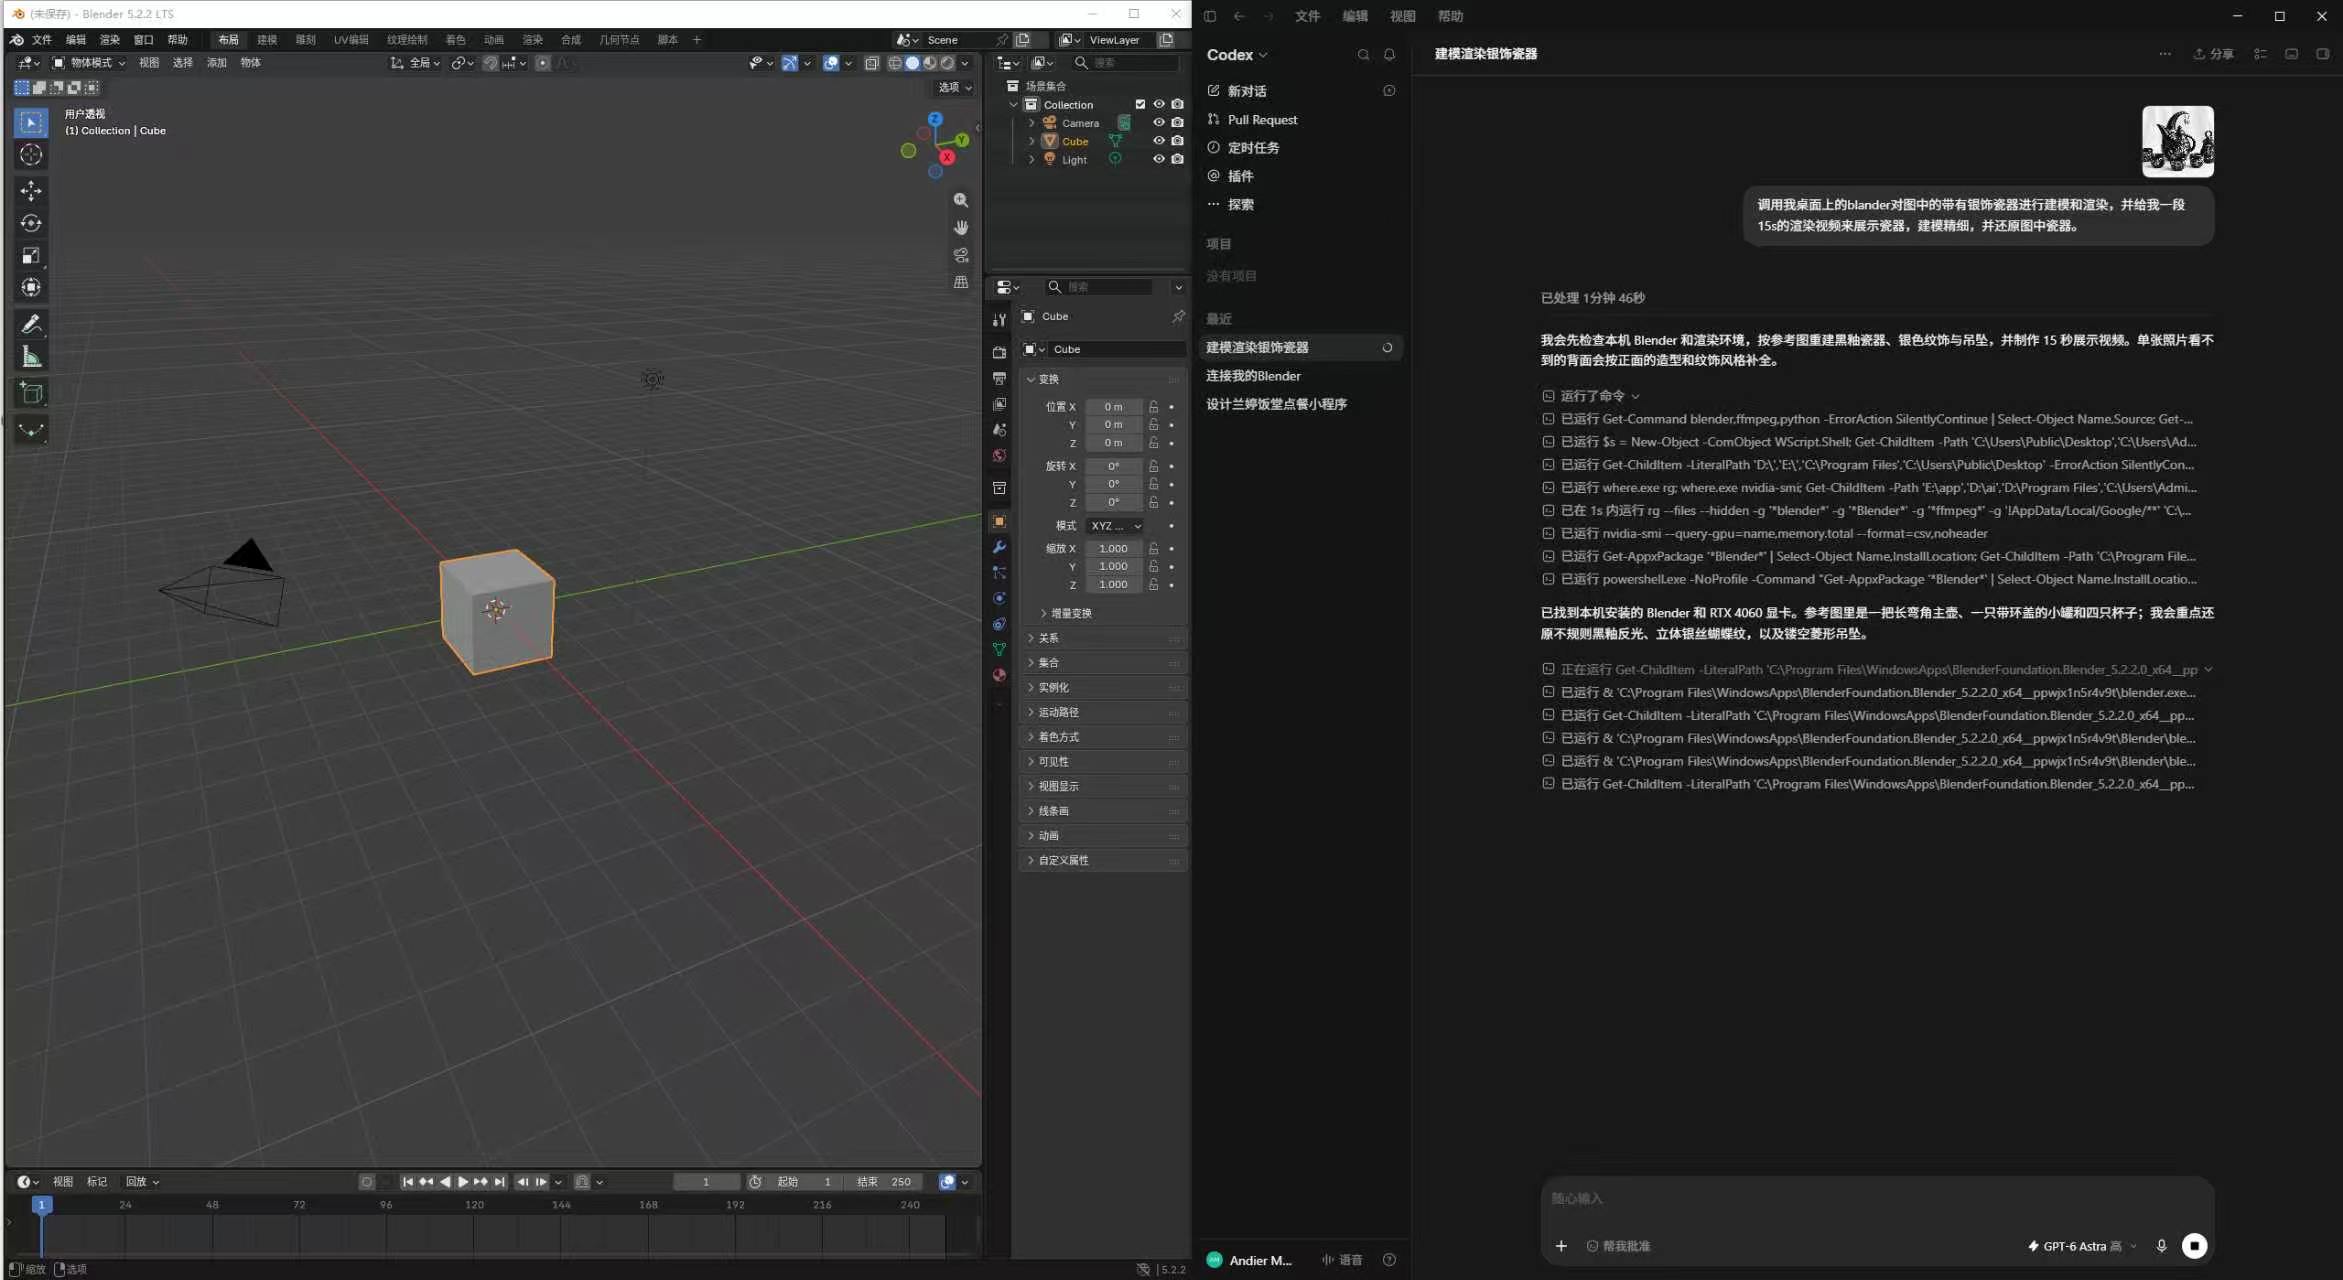The height and width of the screenshot is (1280, 2343).
Task: Expand the 关系 panel
Action: pyautogui.click(x=1103, y=638)
